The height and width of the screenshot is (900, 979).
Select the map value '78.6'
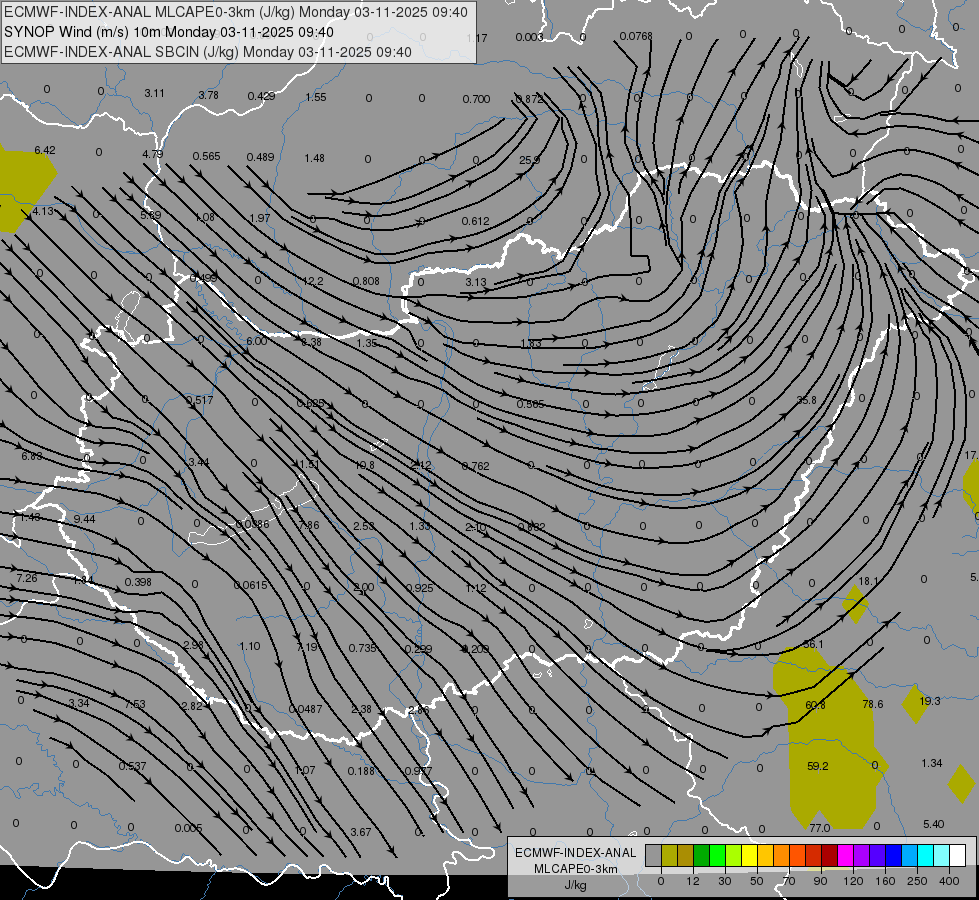click(x=873, y=704)
